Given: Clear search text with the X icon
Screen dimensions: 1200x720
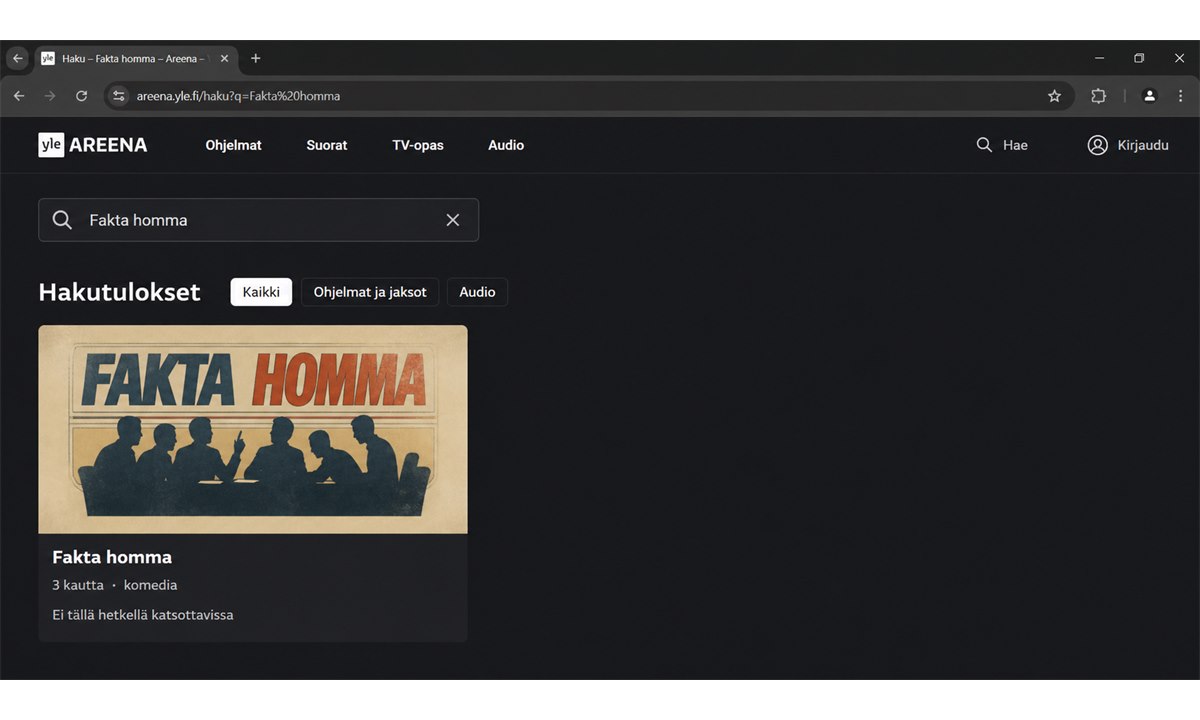Looking at the screenshot, I should (453, 220).
